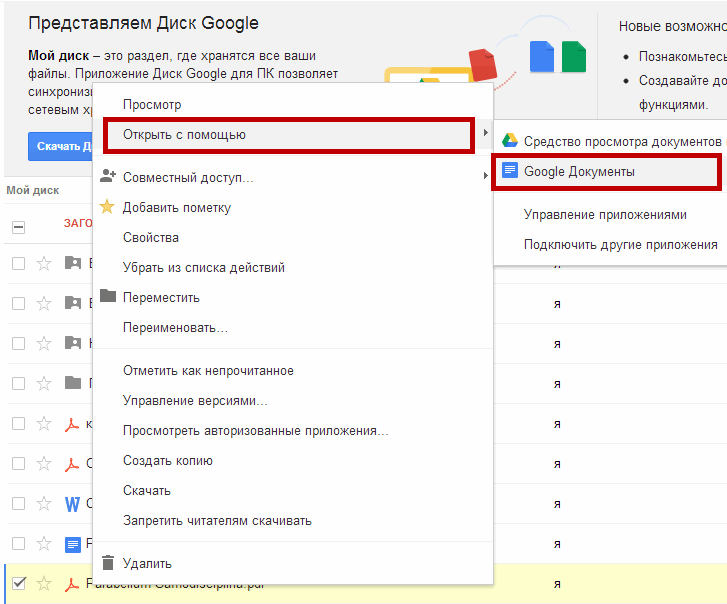The height and width of the screenshot is (604, 727).
Task: Choose Переместить in the context menu
Action: (x=293, y=297)
